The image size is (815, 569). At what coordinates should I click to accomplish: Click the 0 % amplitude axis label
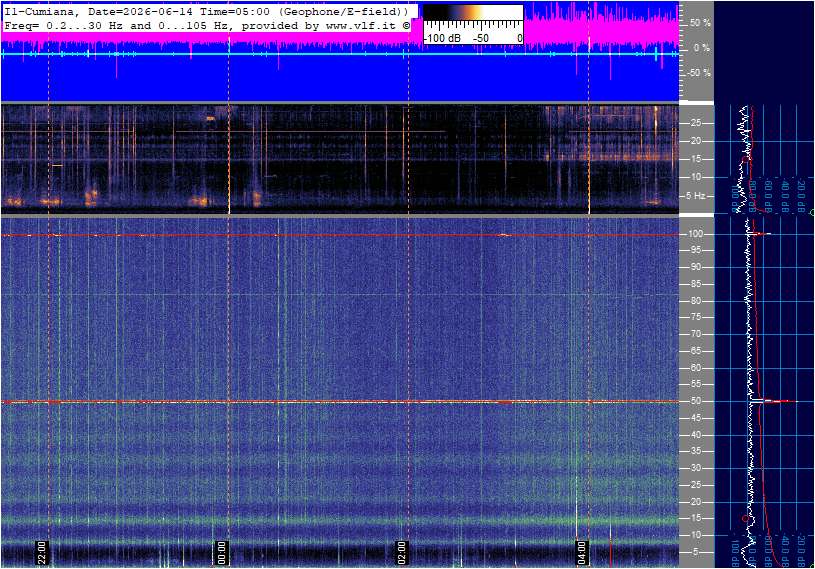[x=702, y=48]
